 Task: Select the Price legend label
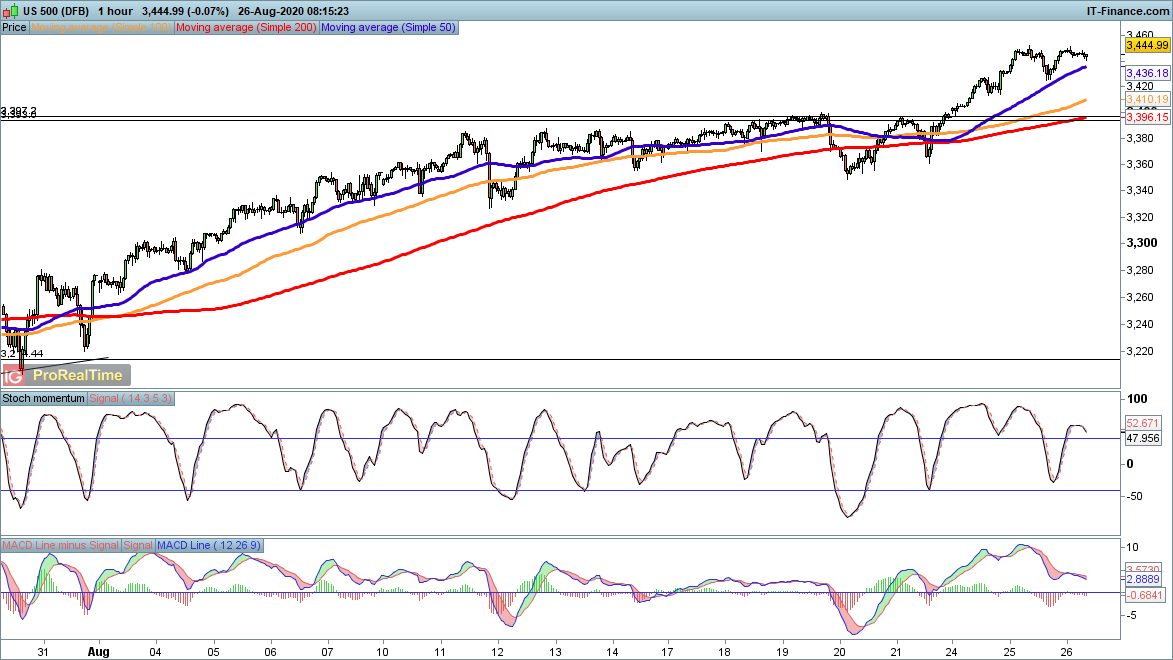click(x=14, y=28)
